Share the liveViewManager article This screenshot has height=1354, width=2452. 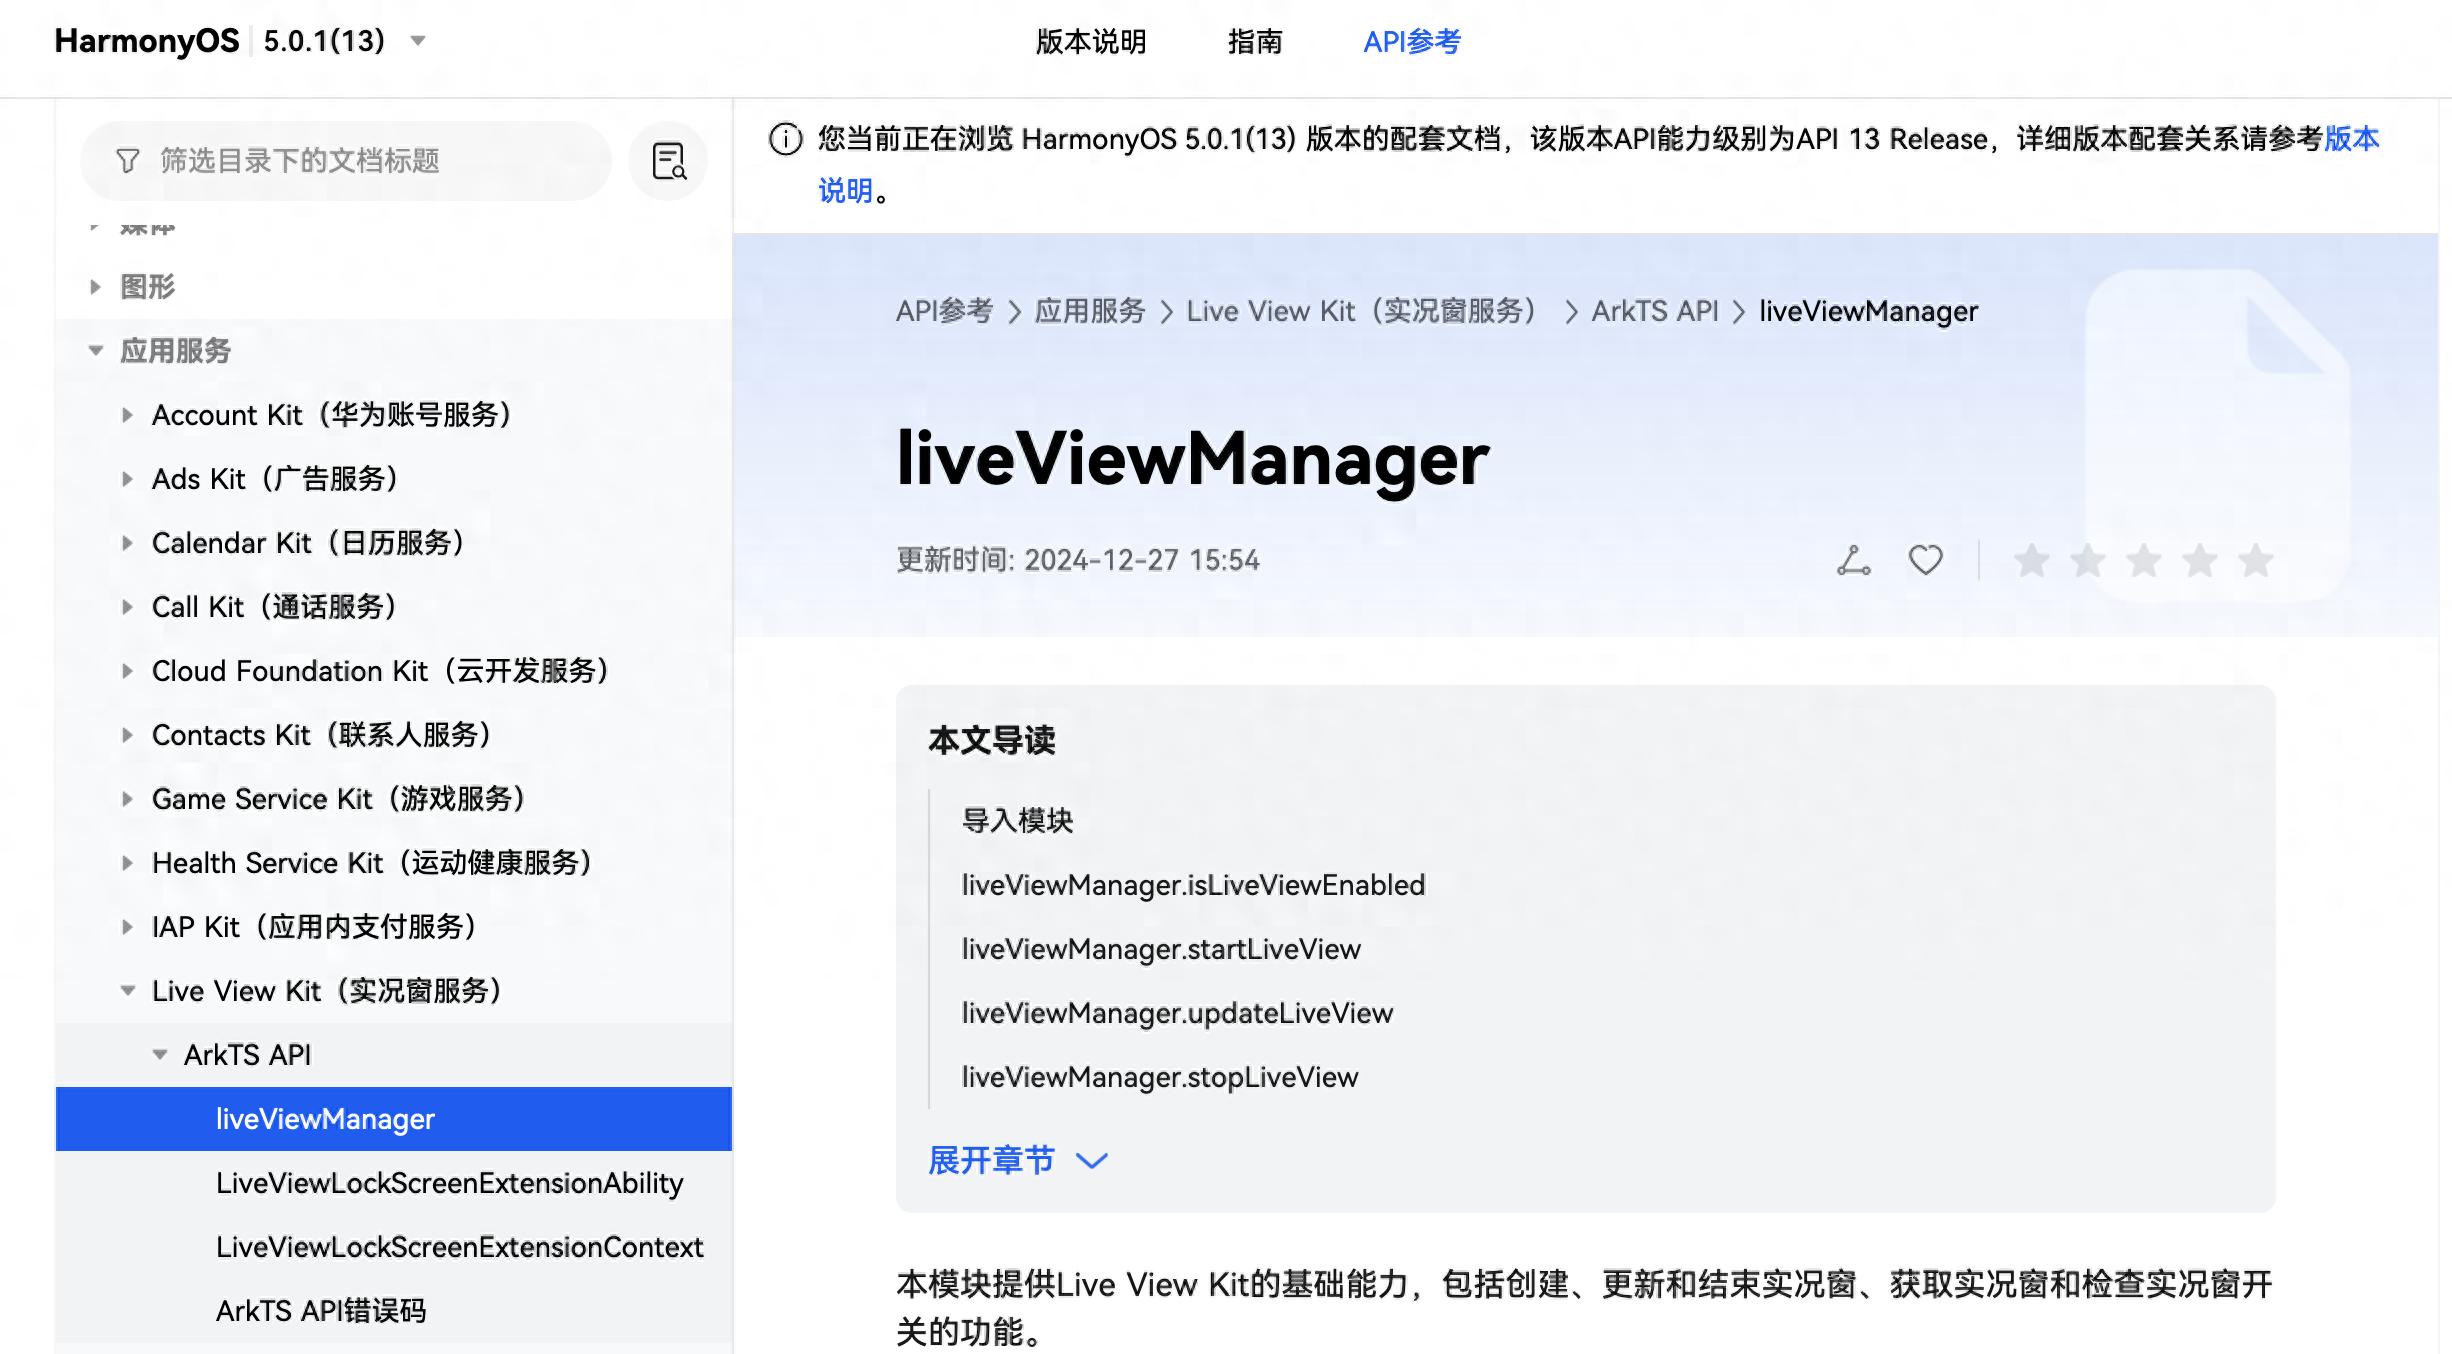pos(1852,560)
